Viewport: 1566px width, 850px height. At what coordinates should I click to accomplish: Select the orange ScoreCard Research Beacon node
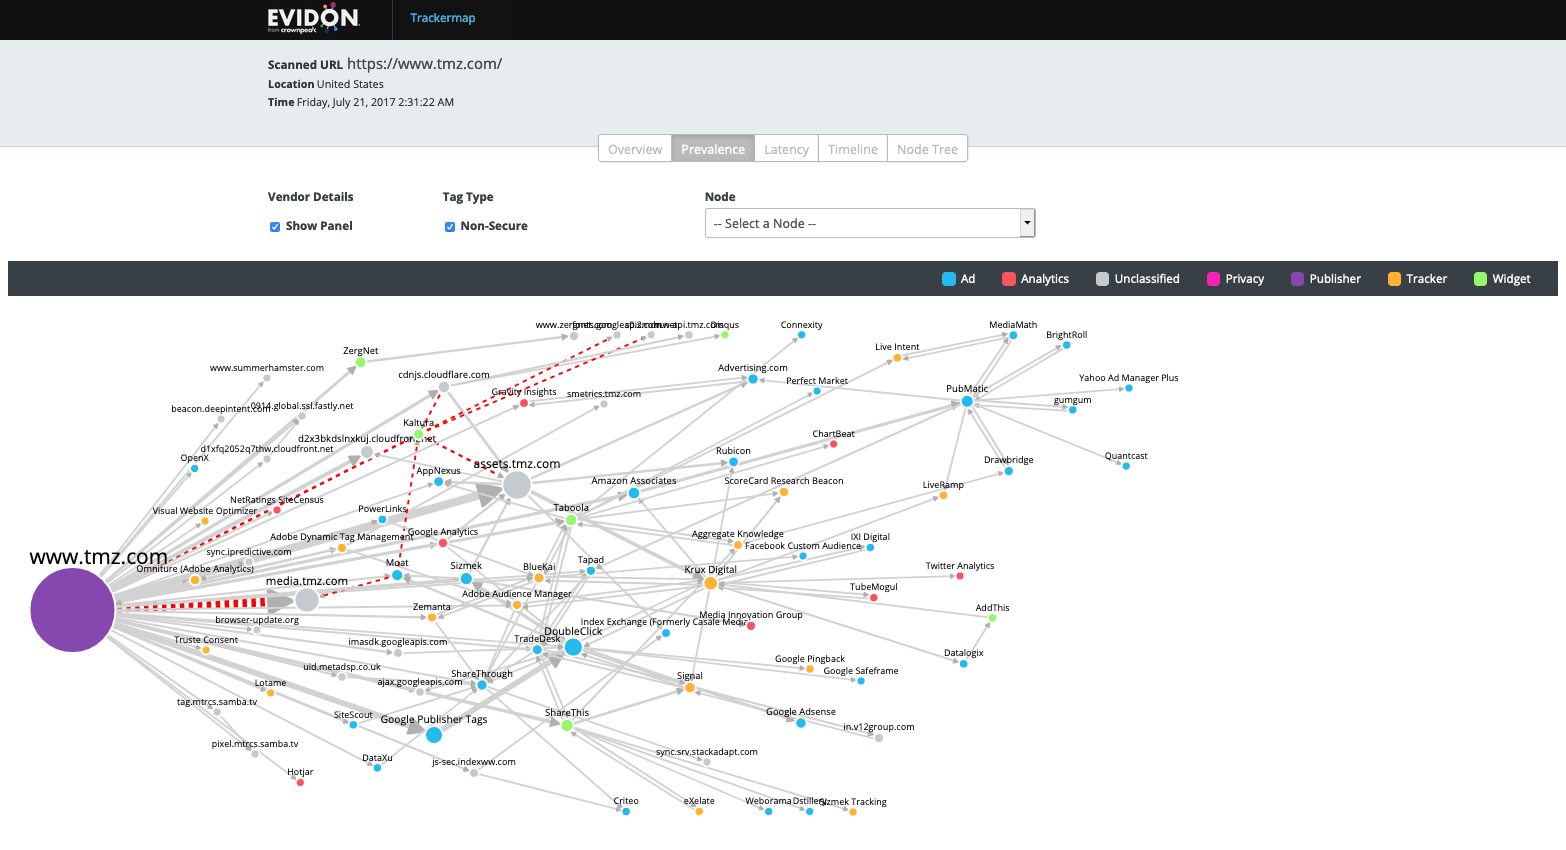tap(784, 492)
